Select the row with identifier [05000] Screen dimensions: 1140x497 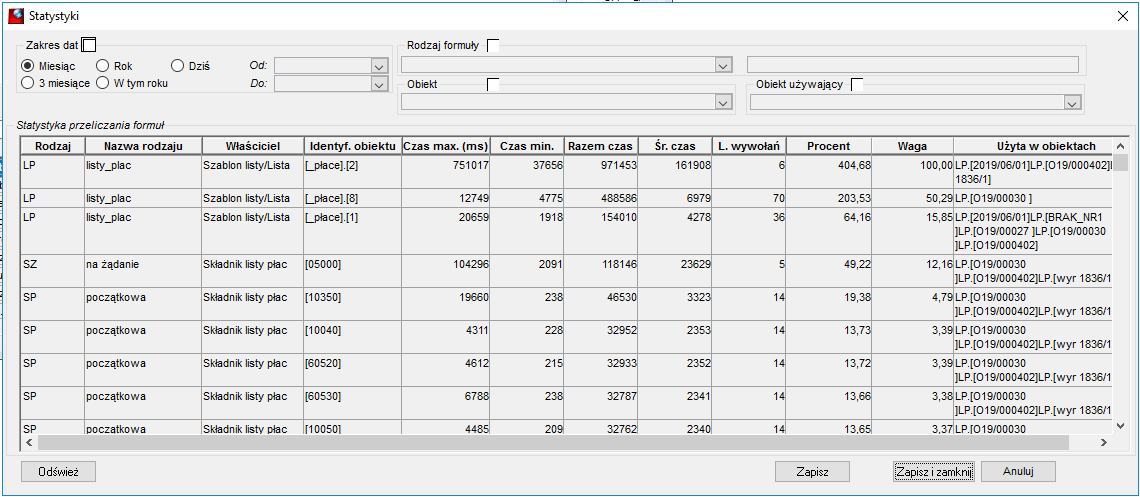[566, 270]
